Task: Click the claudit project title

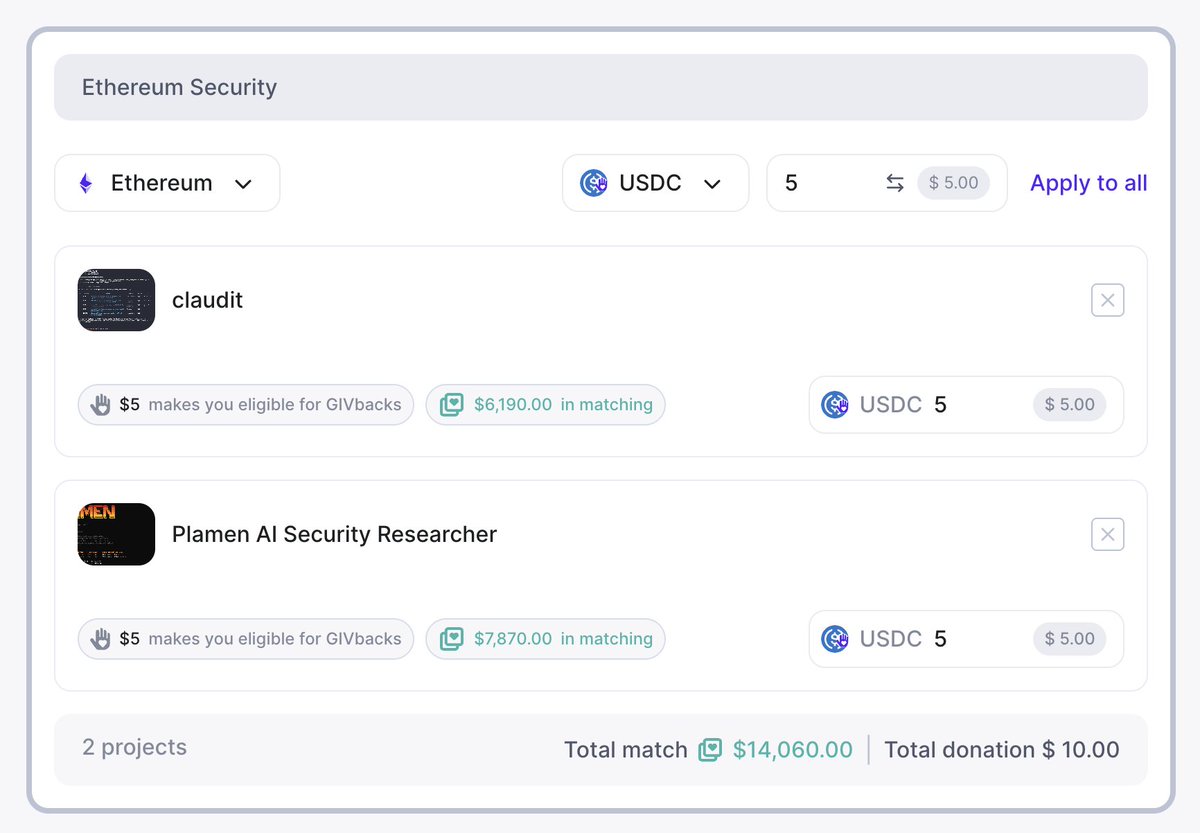Action: tap(207, 300)
